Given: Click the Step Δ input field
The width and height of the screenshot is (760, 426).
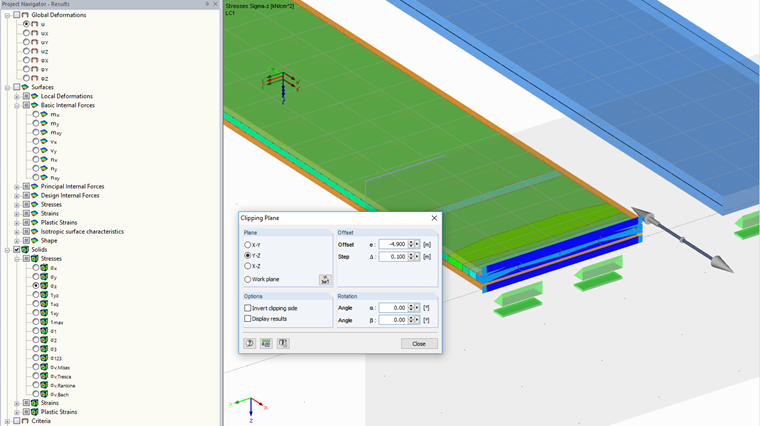Looking at the screenshot, I should pyautogui.click(x=393, y=256).
